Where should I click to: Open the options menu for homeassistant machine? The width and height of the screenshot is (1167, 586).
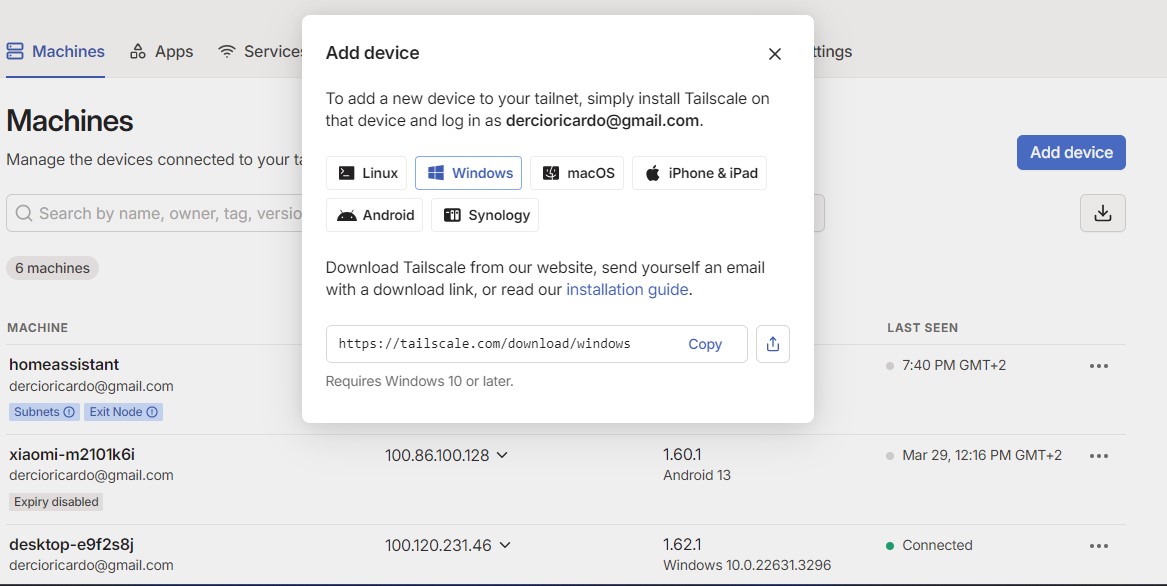point(1099,365)
